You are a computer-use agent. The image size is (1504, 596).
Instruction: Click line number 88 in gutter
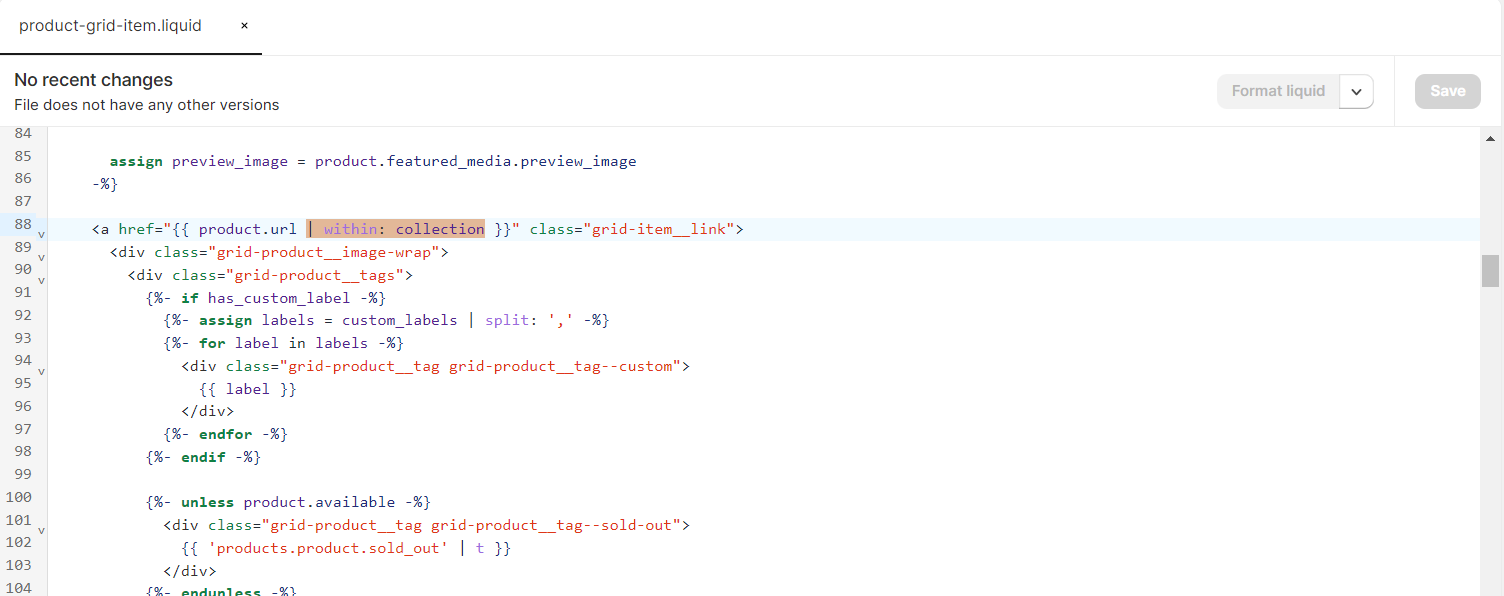coord(23,224)
